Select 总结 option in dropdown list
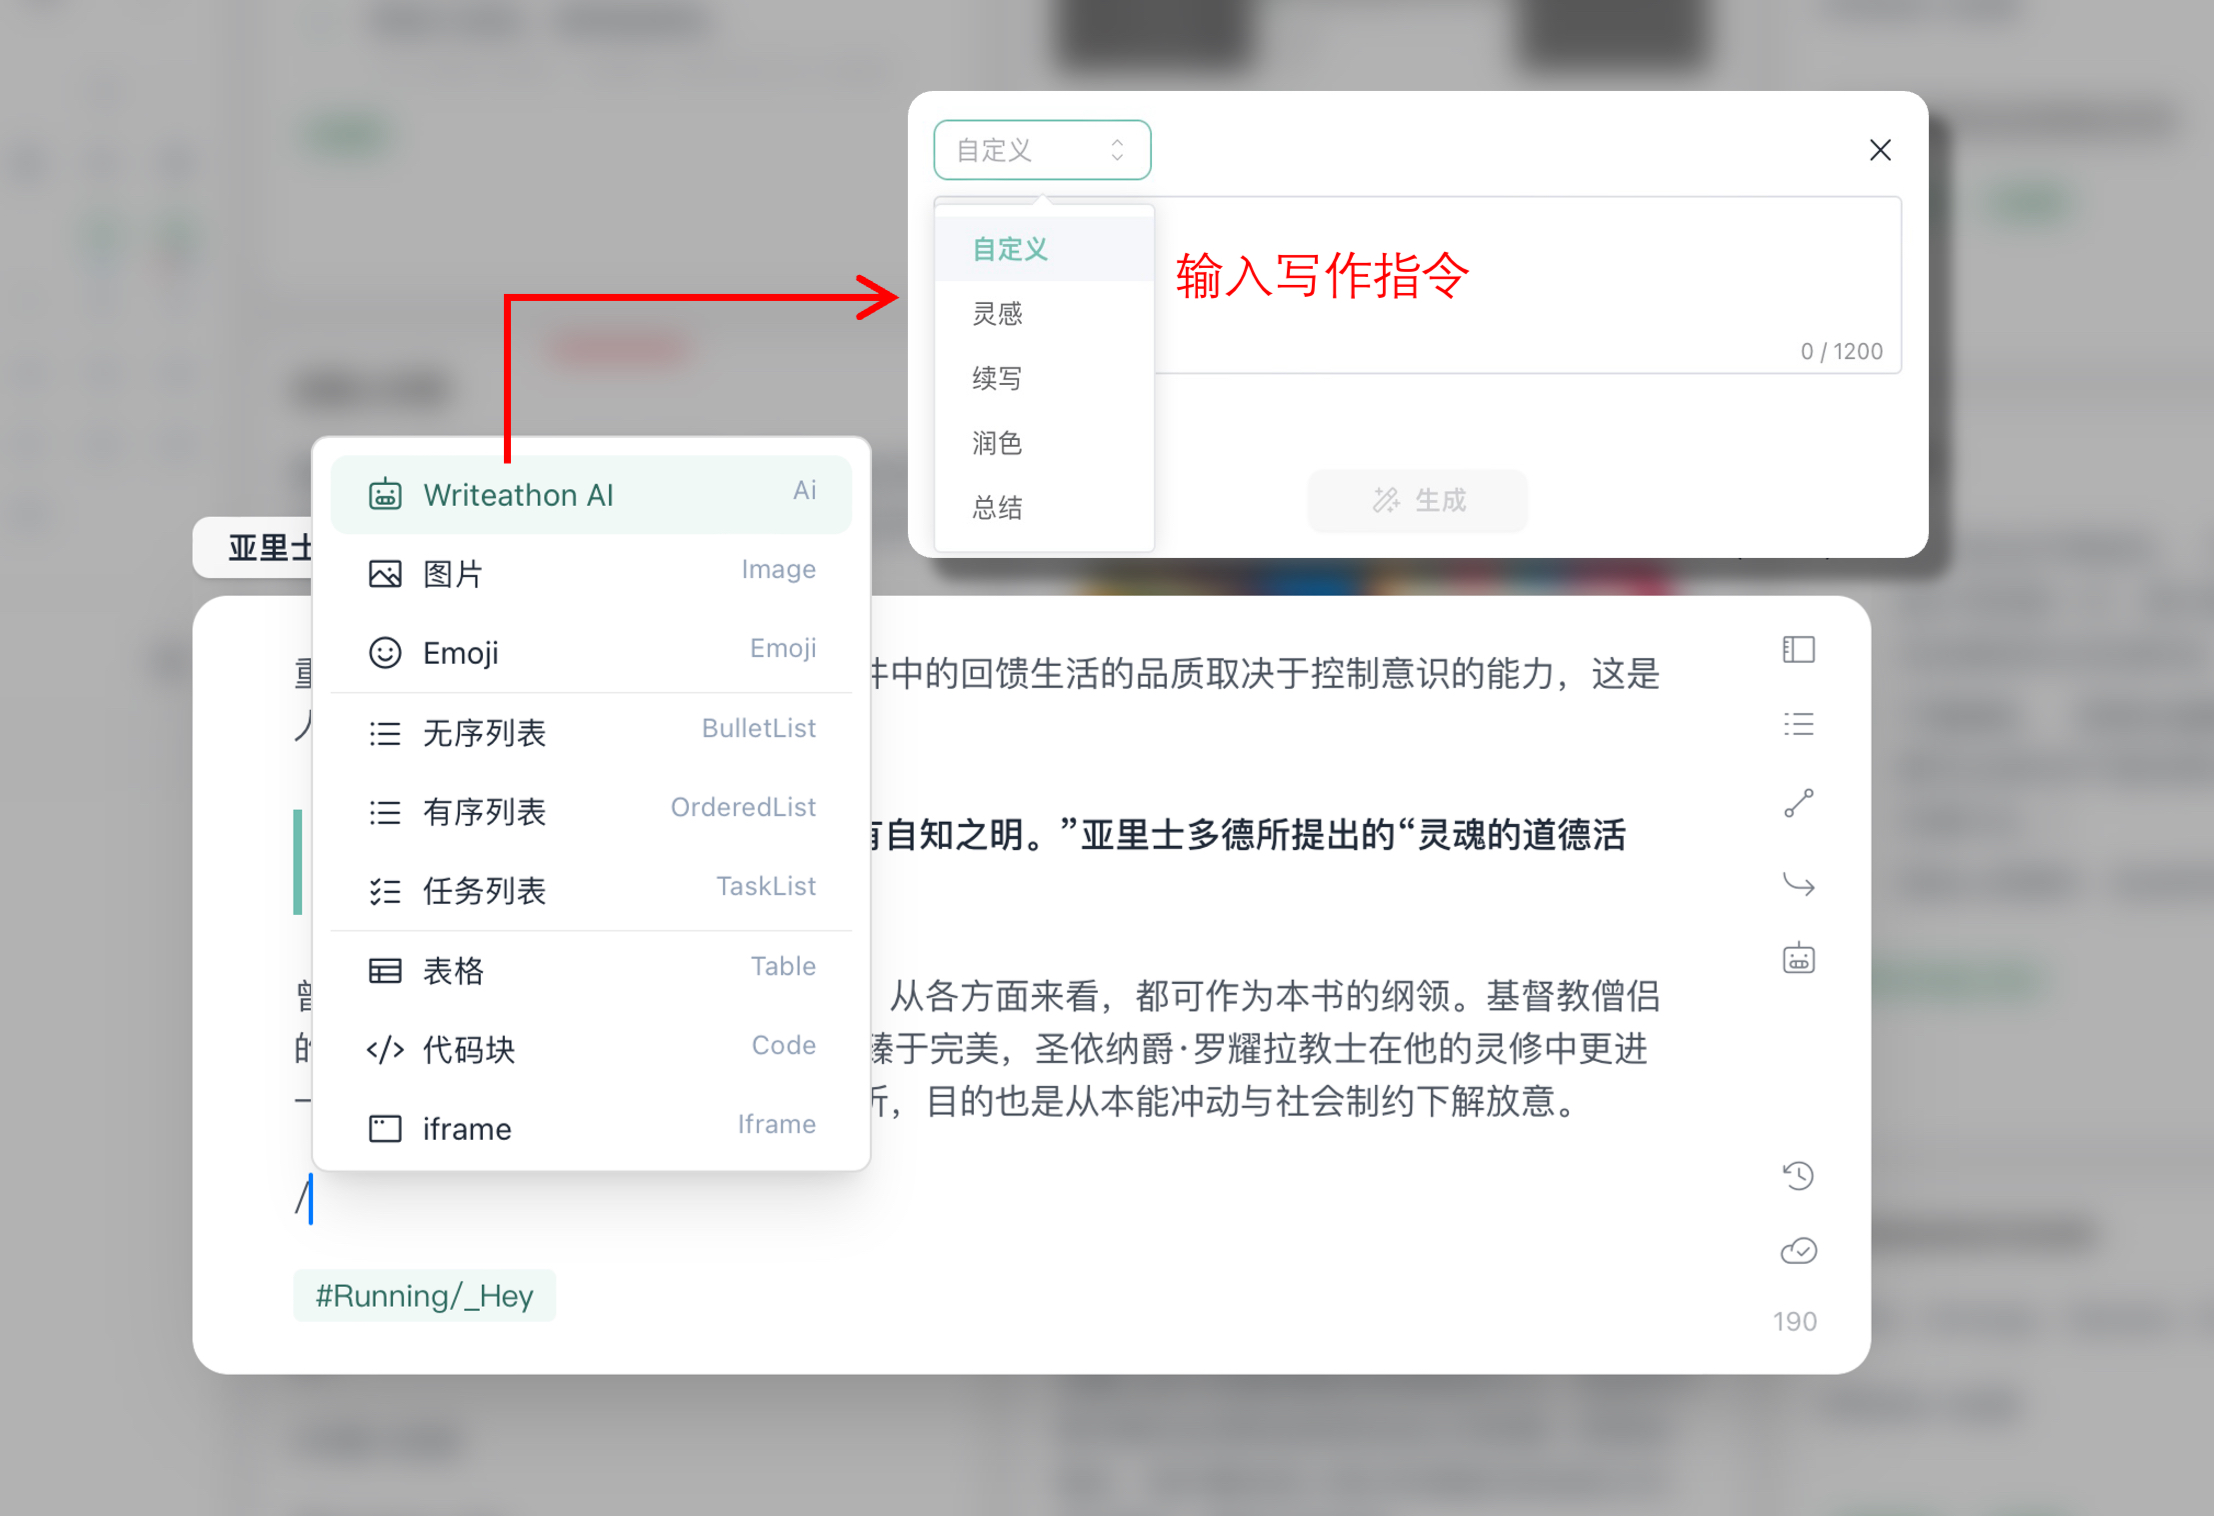 coord(1044,507)
